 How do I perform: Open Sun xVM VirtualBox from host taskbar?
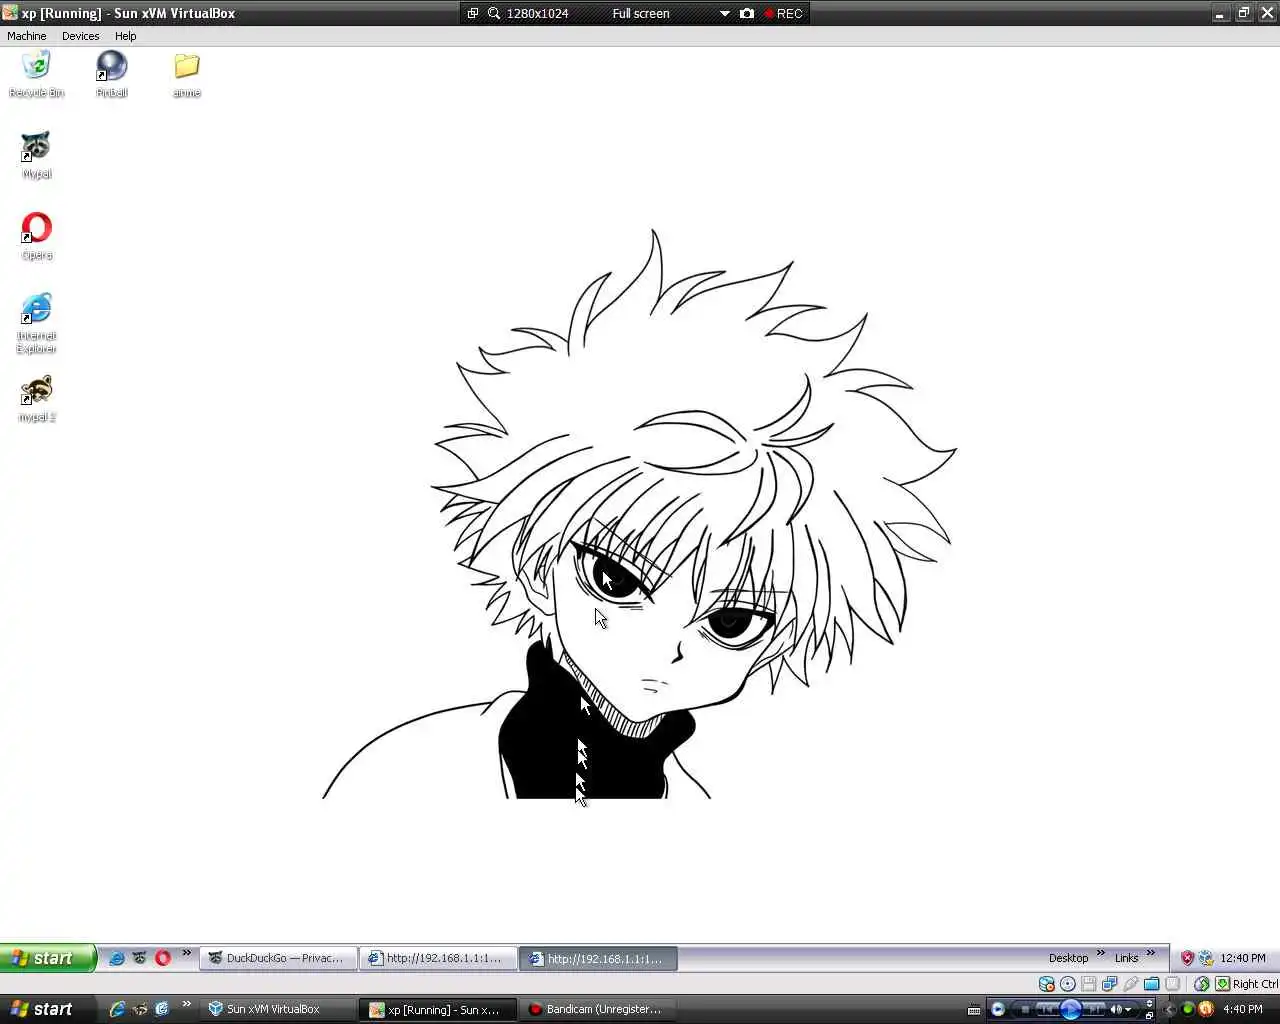click(x=278, y=1009)
